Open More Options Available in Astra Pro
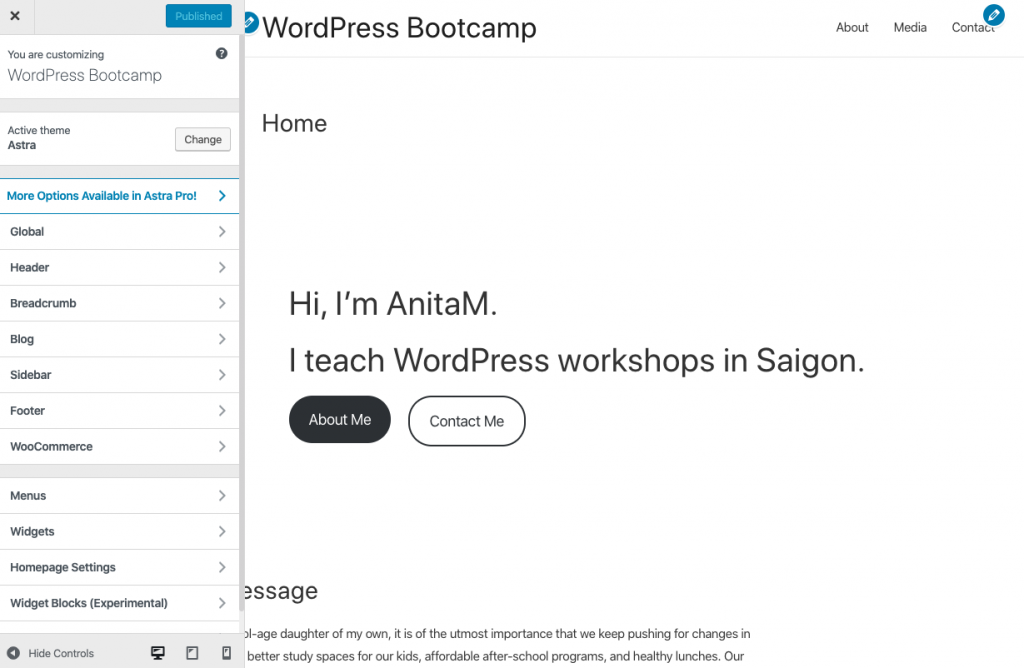Image resolution: width=1024 pixels, height=668 pixels. coord(120,196)
